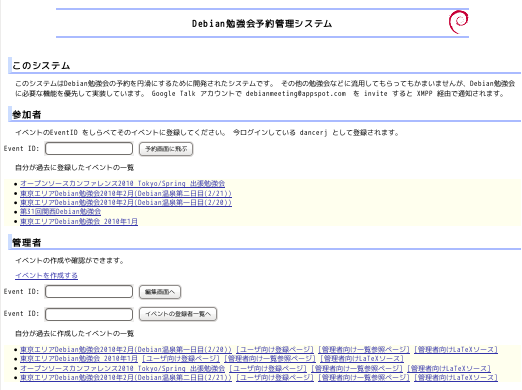Click the page title Debian勉強会予約管理システム
The height and width of the screenshot is (390, 522).
262,24
